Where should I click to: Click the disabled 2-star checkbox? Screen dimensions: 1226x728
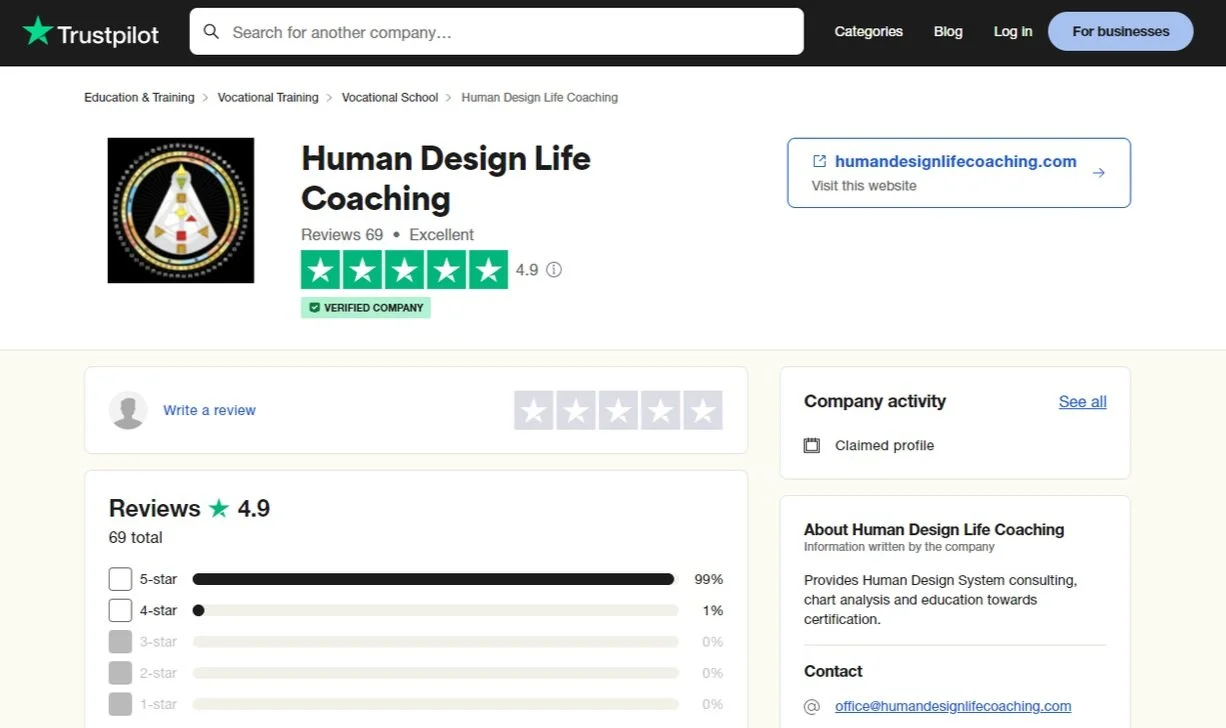tap(120, 673)
